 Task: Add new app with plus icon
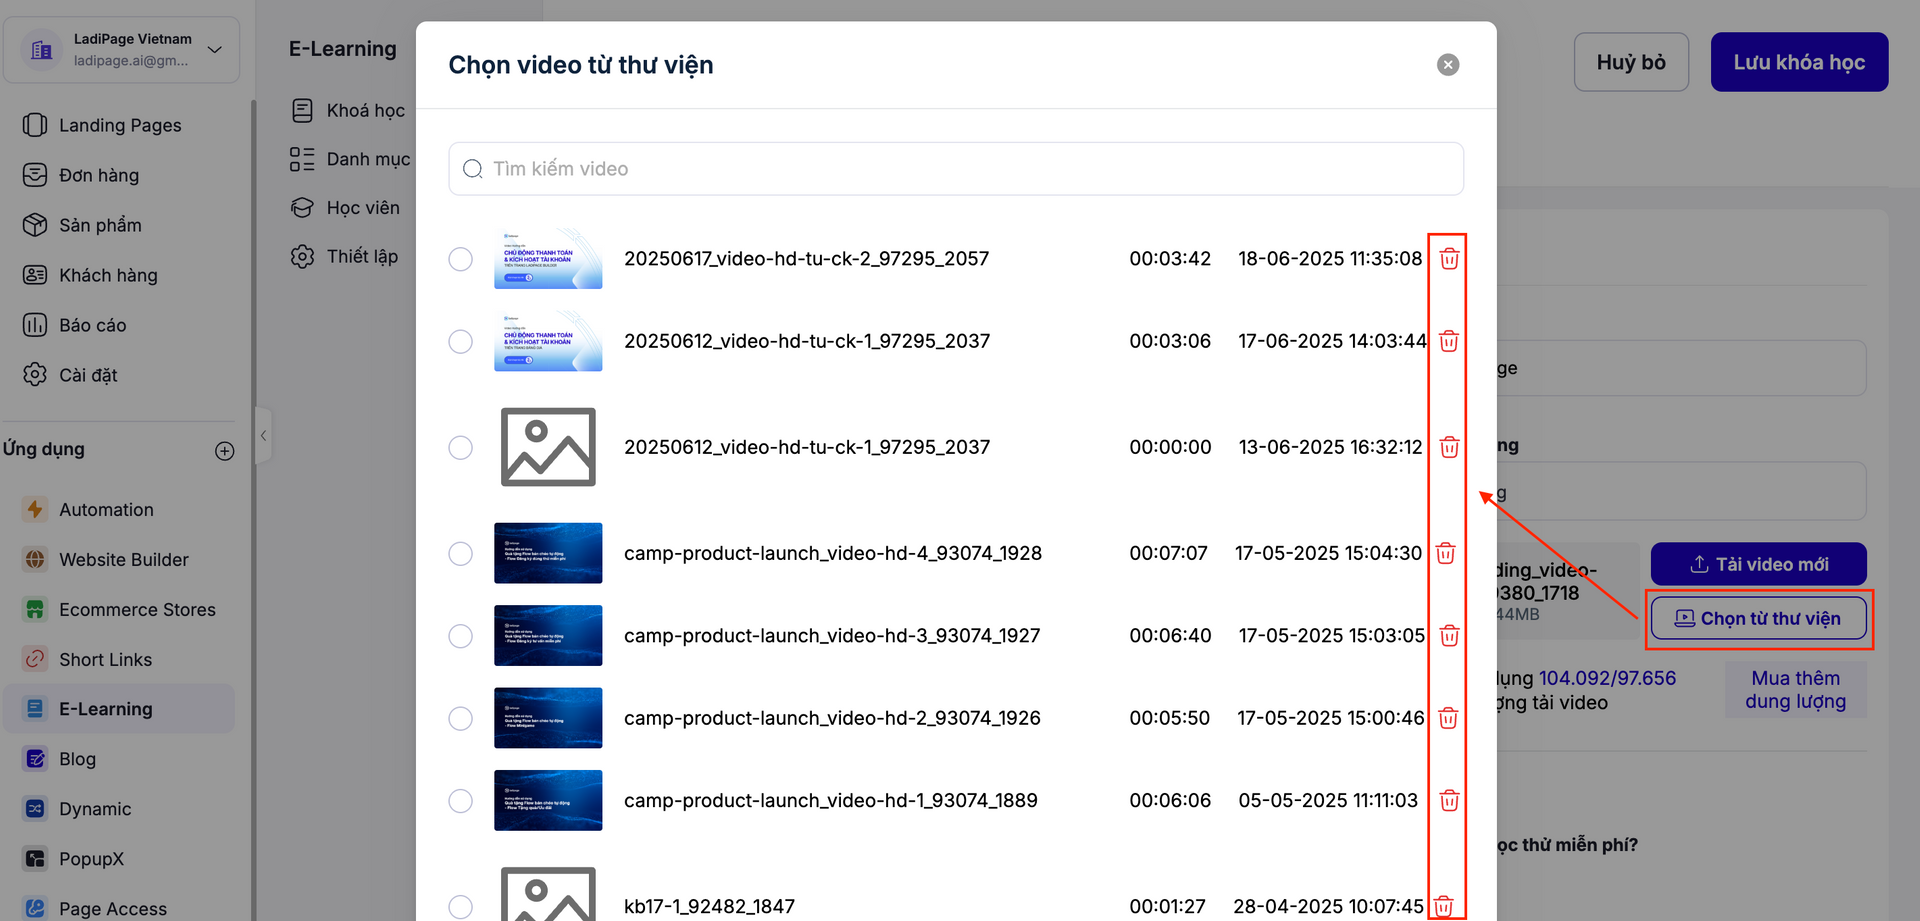point(225,451)
